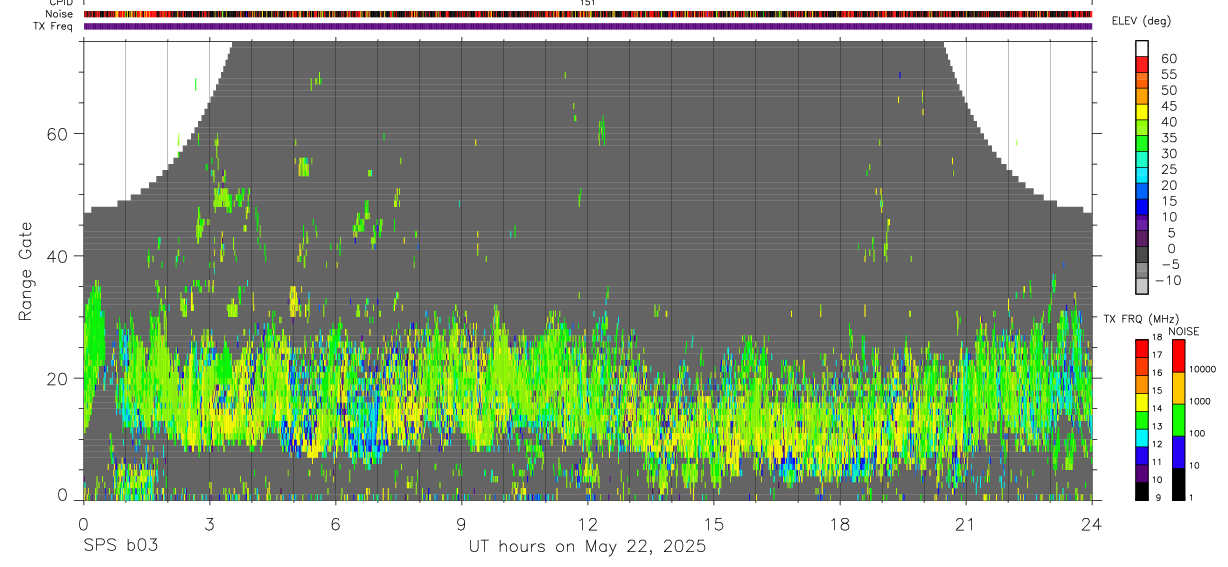Pick the black swatch in the NOISE scale
1228x567 pixels.
tap(1178, 484)
